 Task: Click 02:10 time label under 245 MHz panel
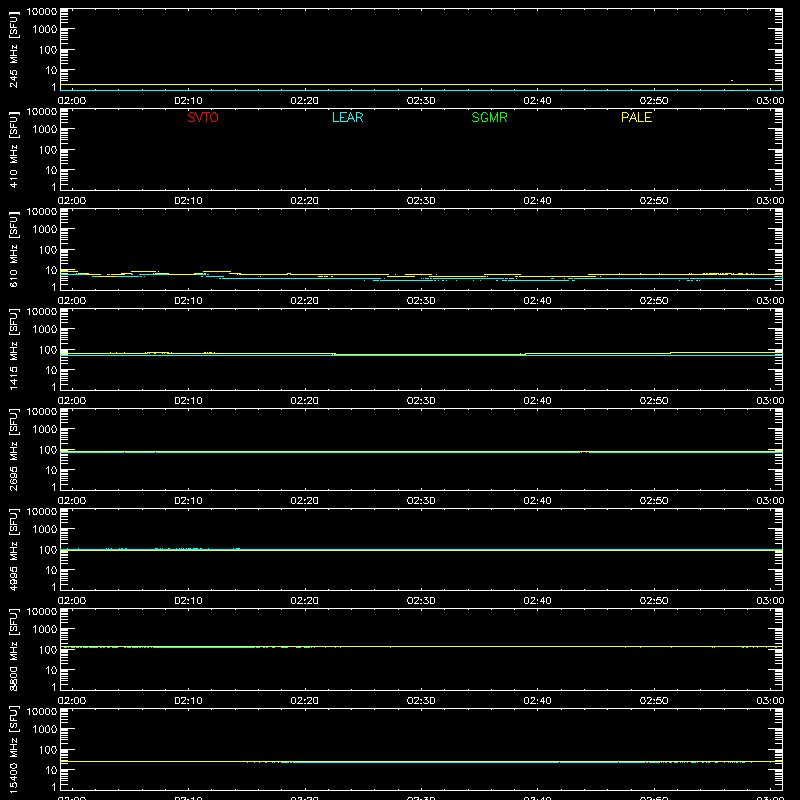point(188,101)
